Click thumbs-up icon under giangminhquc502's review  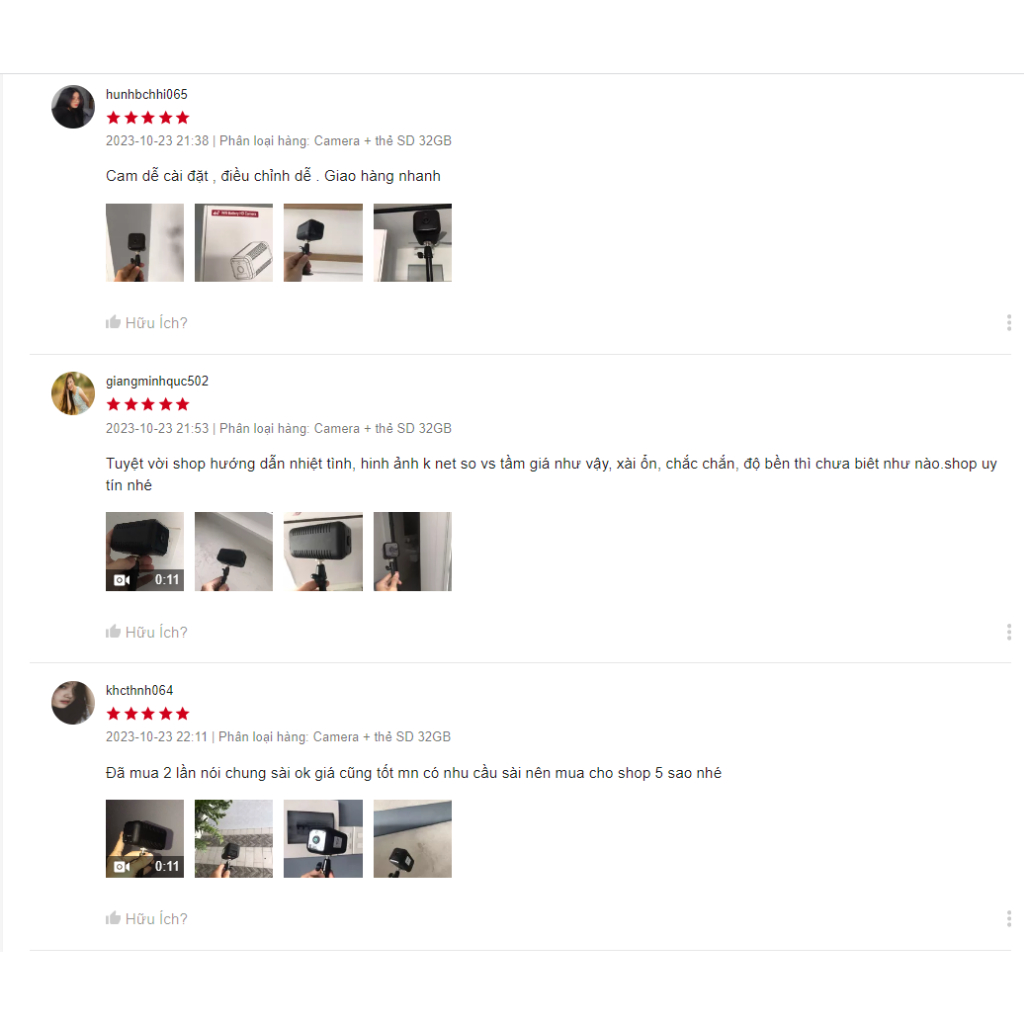pyautogui.click(x=113, y=632)
